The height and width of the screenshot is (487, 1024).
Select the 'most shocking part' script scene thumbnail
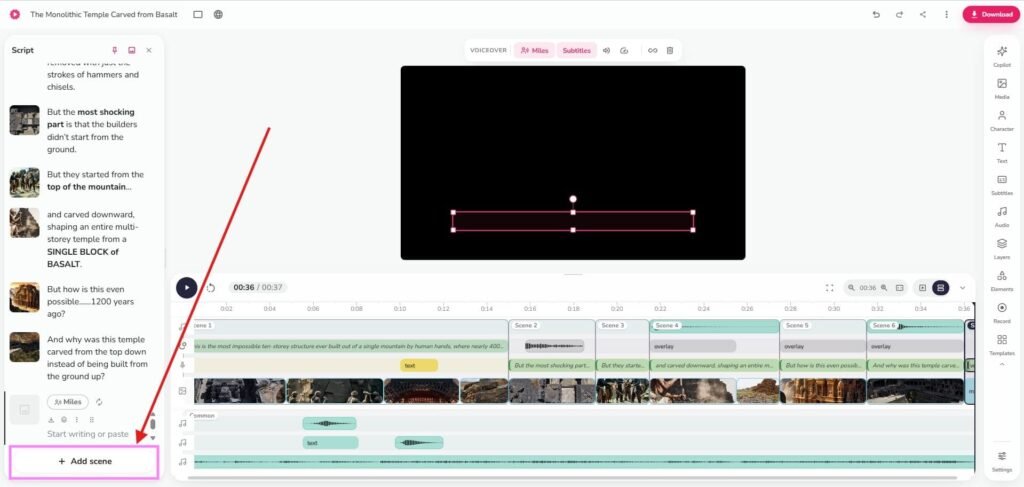24,120
